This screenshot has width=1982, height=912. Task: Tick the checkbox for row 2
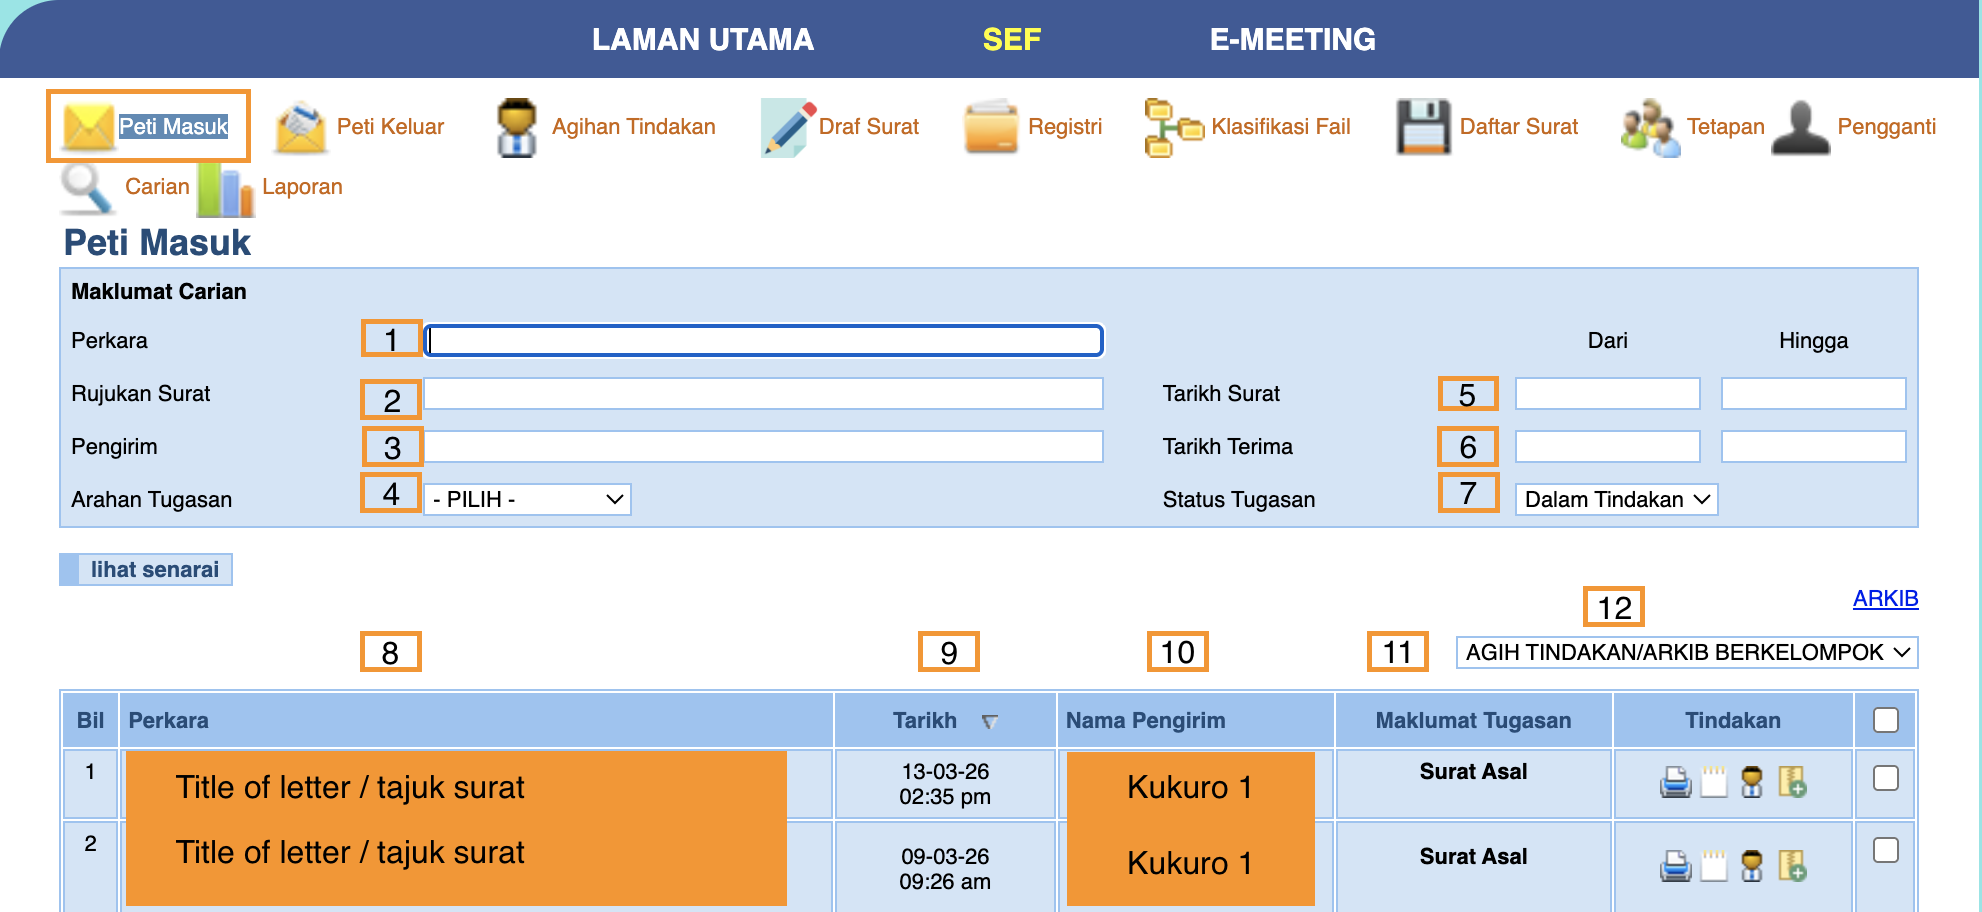tap(1885, 850)
